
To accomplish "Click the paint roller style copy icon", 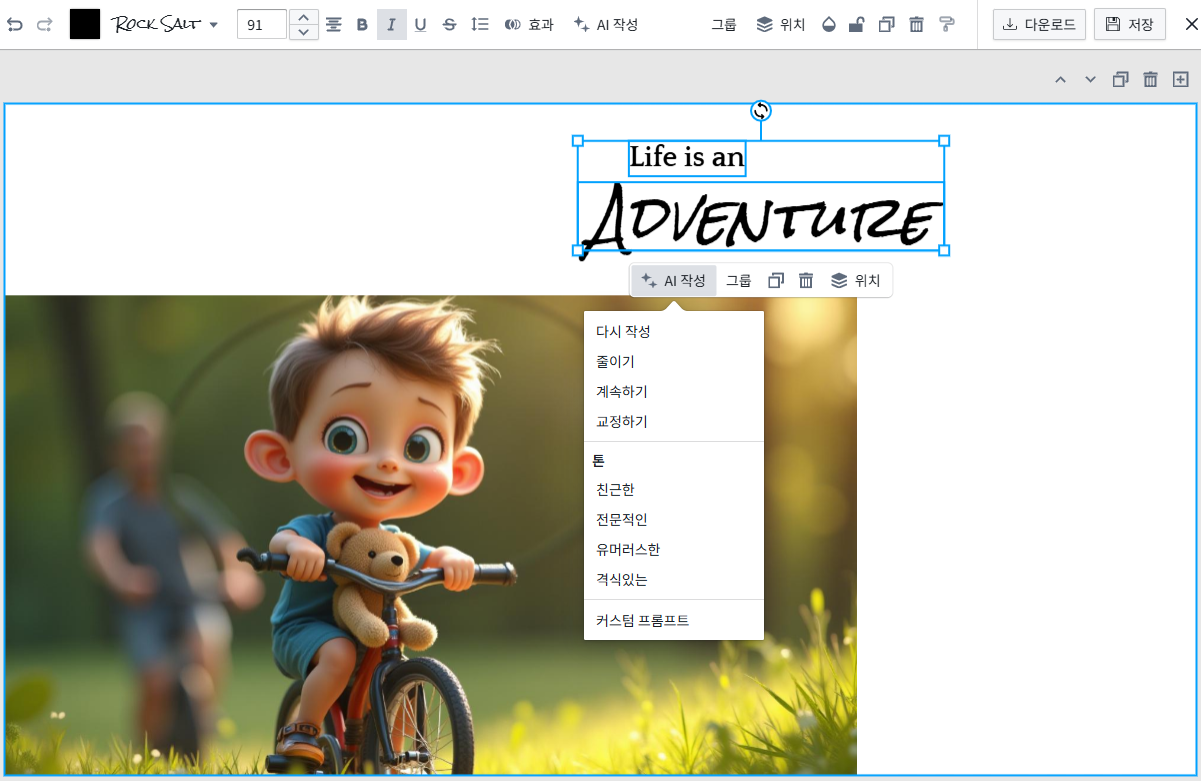I will (x=946, y=24).
